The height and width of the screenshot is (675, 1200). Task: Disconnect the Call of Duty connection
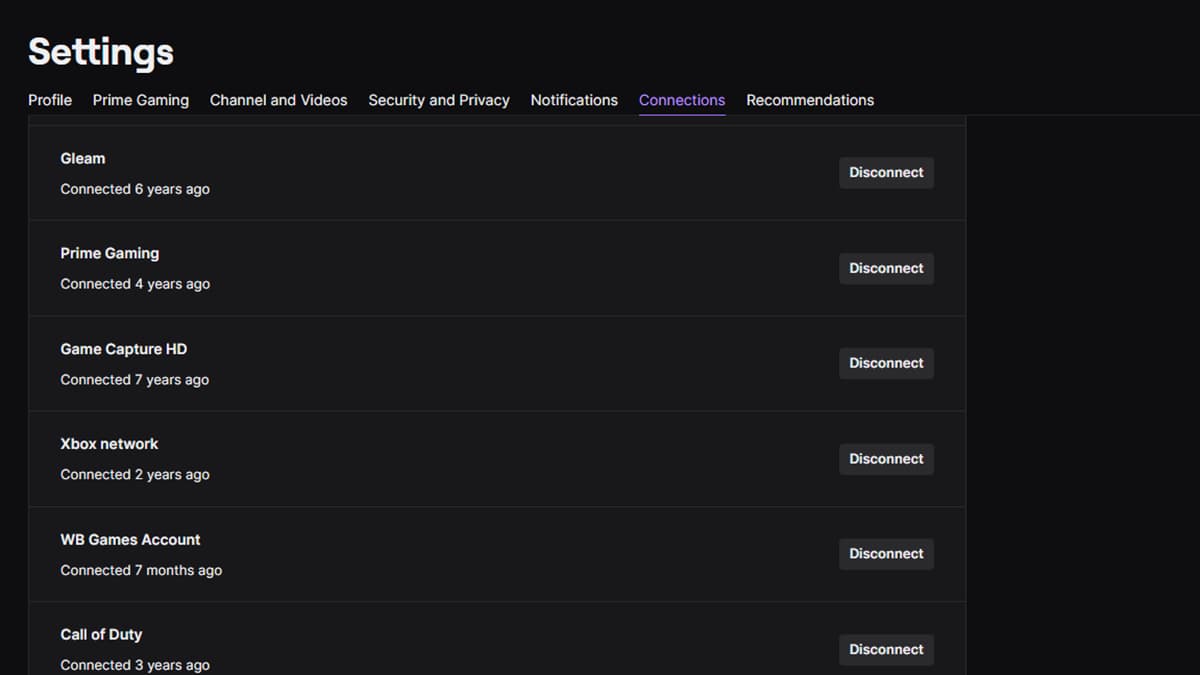click(x=886, y=649)
